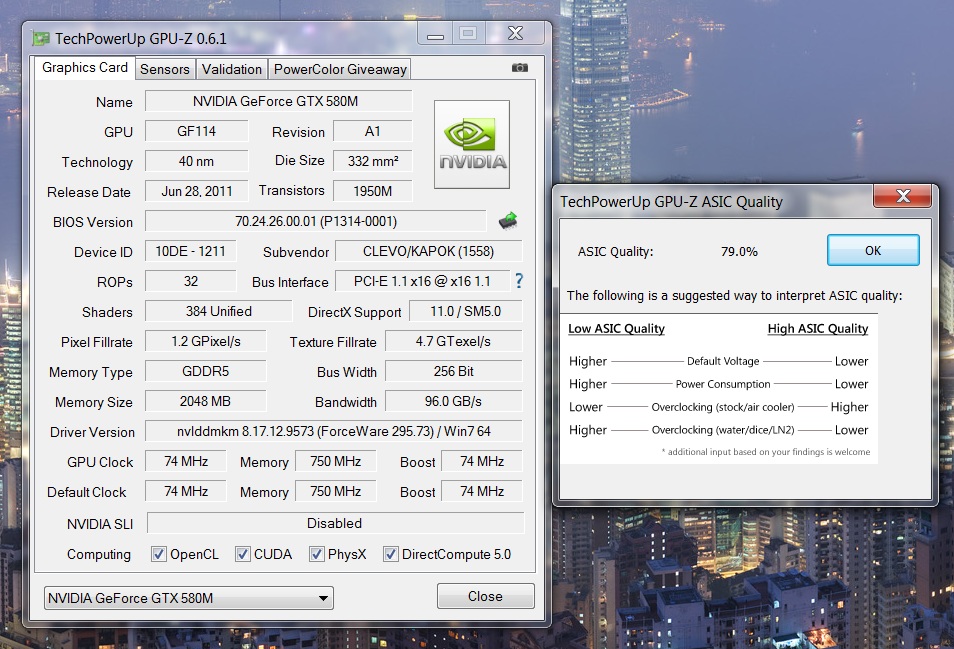Select the Technology field 40 nm
This screenshot has height=649, width=954.
197,161
